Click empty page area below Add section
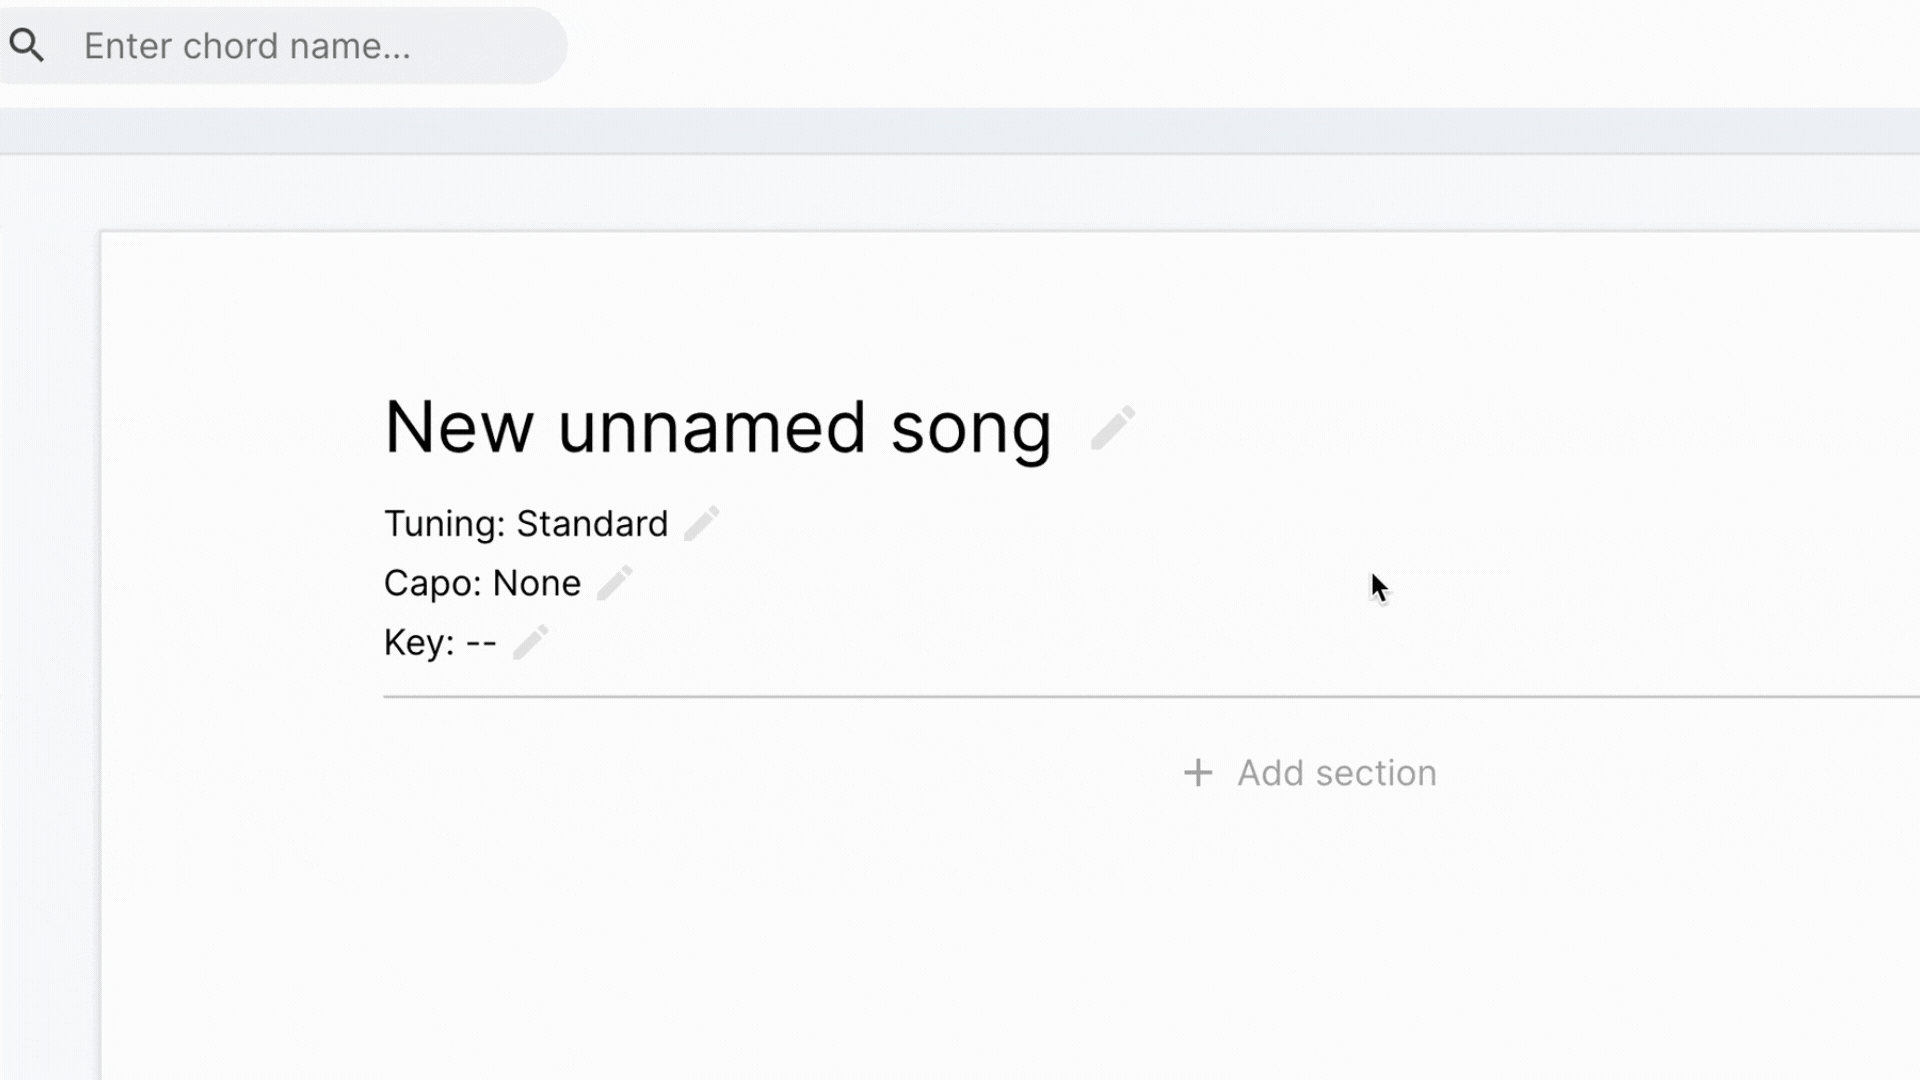Image resolution: width=1920 pixels, height=1080 pixels. (1010, 940)
